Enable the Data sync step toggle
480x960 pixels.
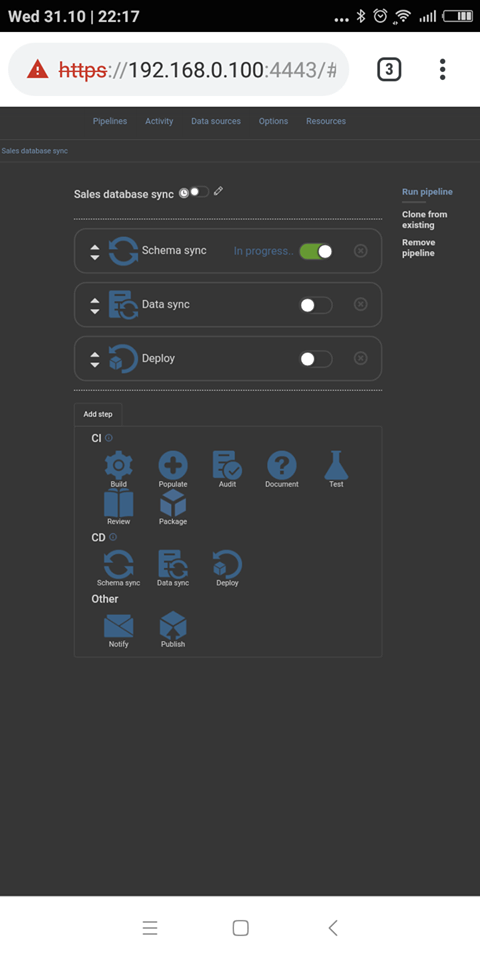316,305
